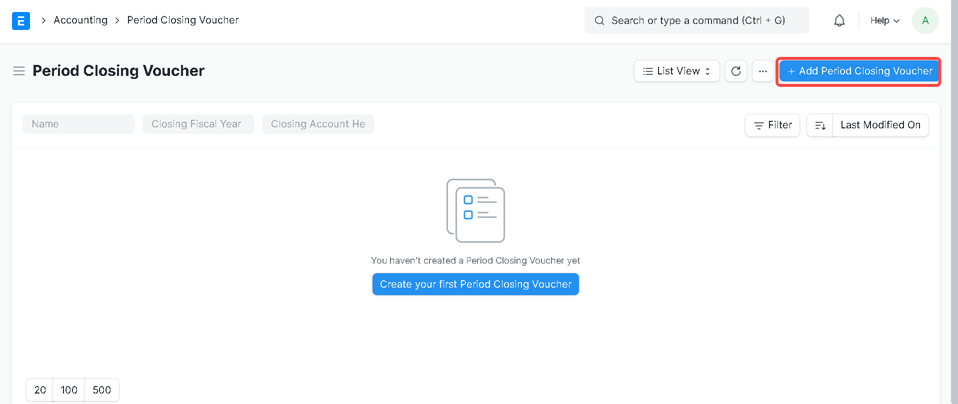Open the user avatar A menu

(x=925, y=20)
